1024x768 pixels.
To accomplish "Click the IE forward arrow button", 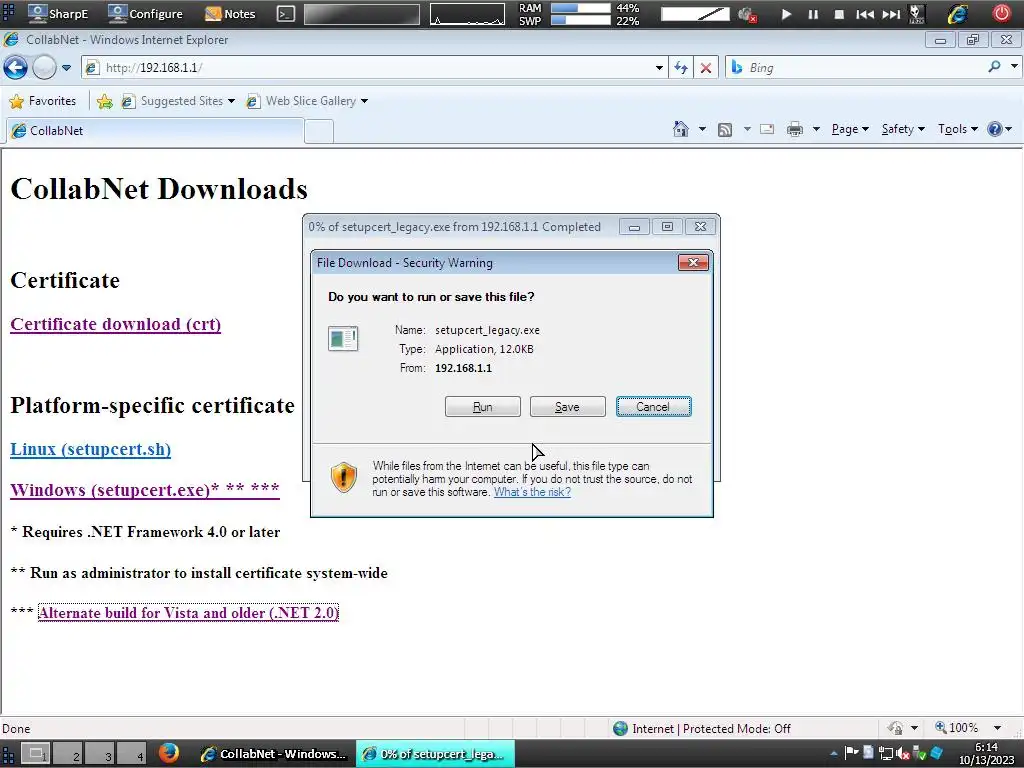I will [44, 67].
